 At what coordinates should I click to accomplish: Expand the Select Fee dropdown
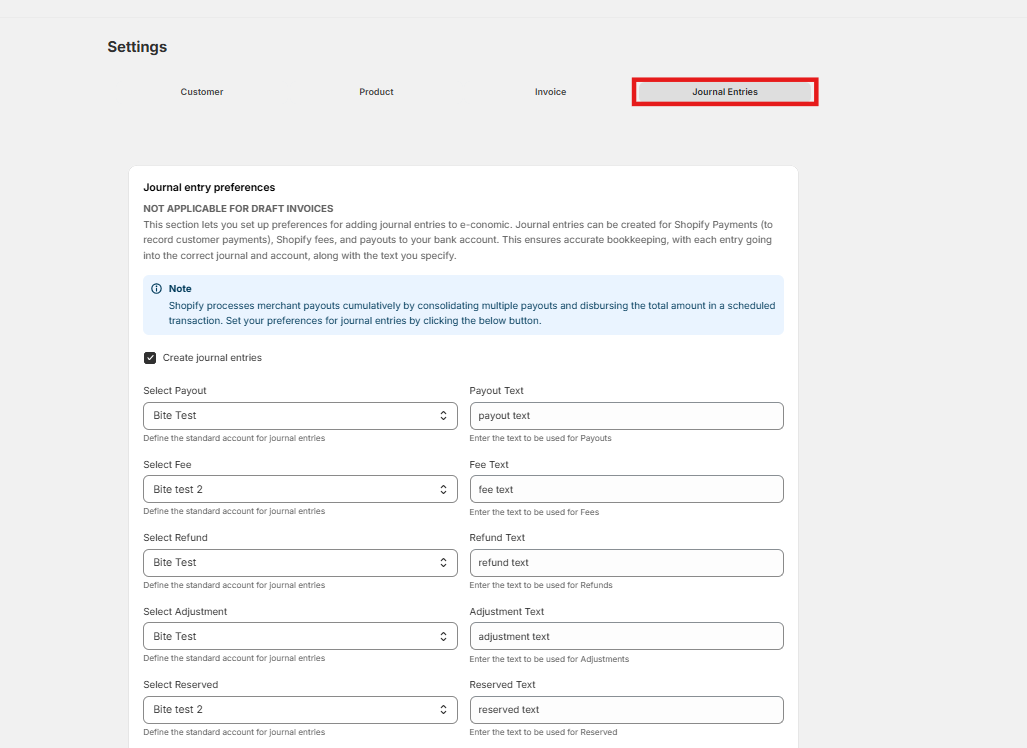click(300, 489)
